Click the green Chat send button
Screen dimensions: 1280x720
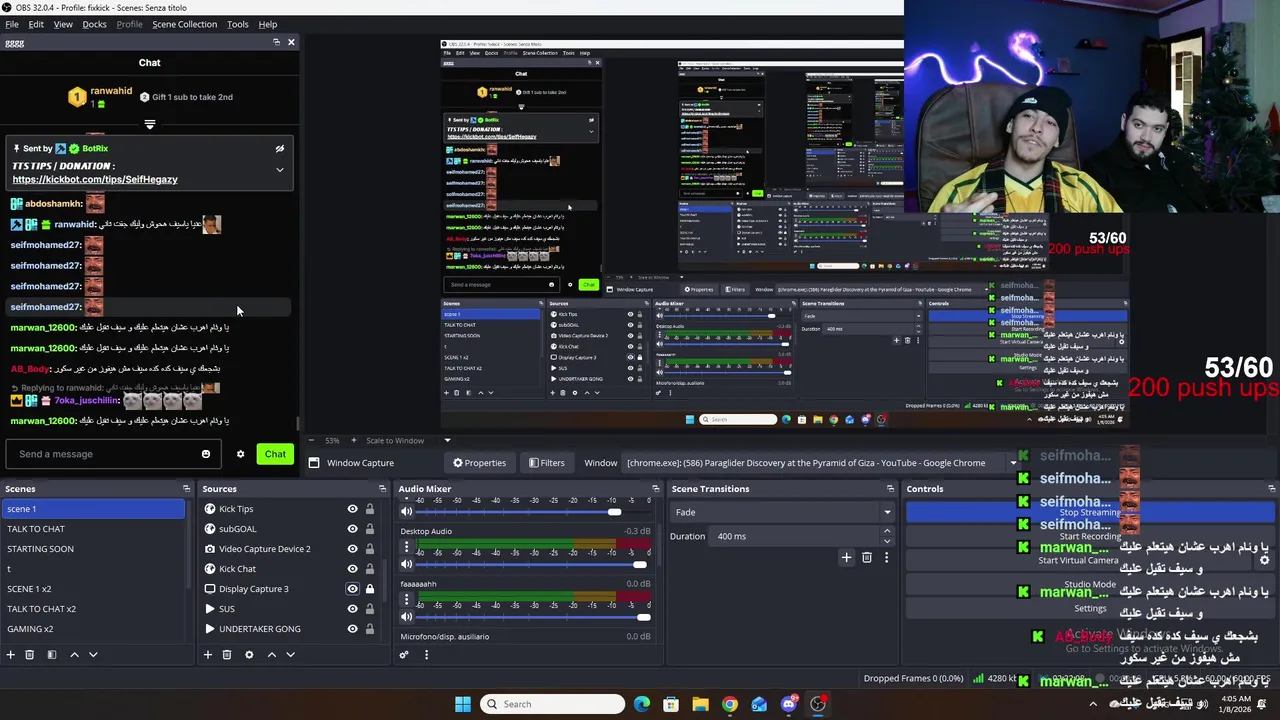tap(275, 454)
